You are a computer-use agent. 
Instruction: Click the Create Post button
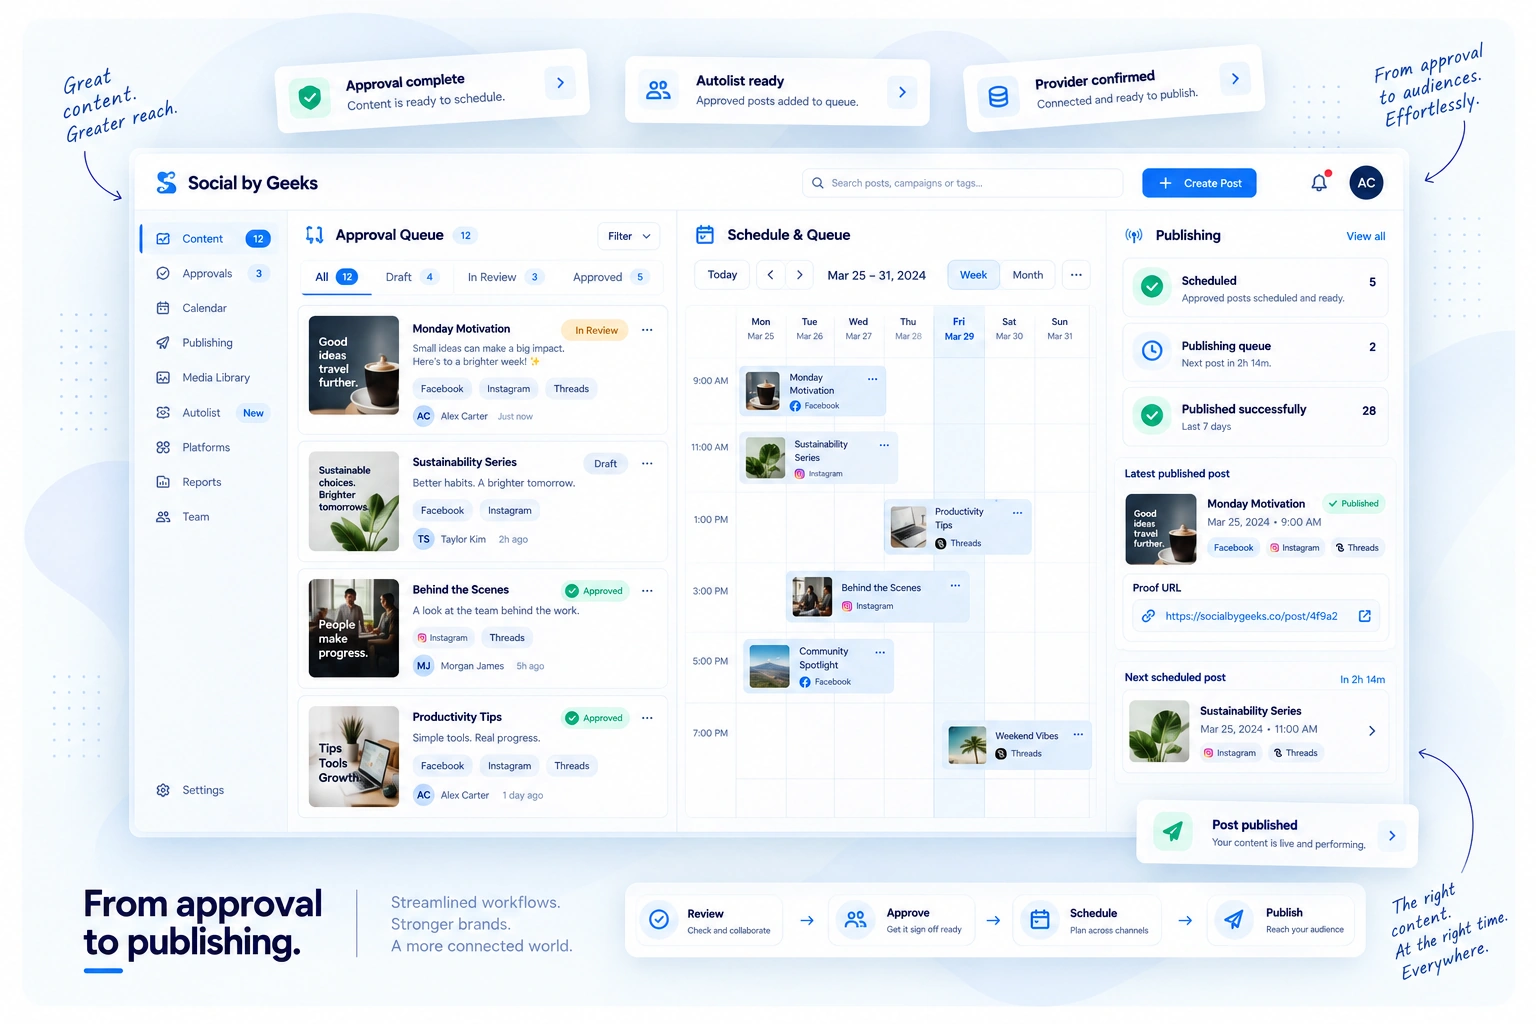(x=1199, y=183)
